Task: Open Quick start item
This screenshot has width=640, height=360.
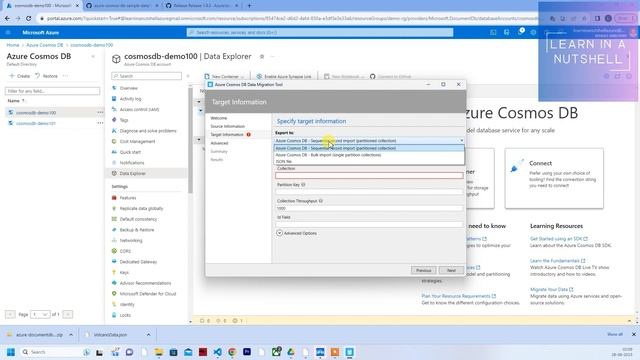Action: 130,152
